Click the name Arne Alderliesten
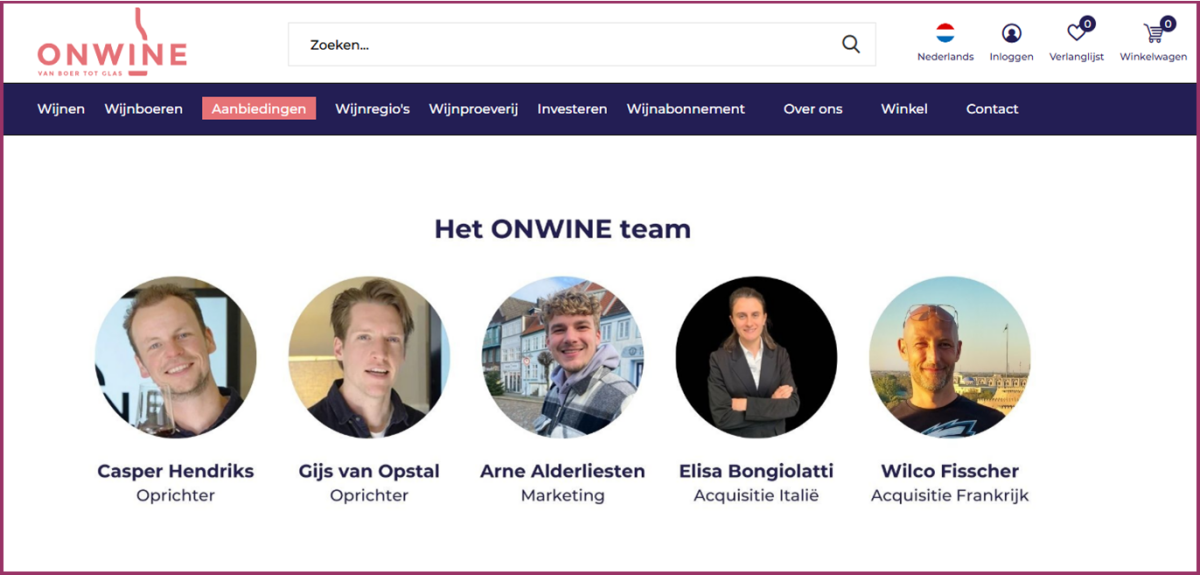The image size is (1200, 575). [x=563, y=471]
